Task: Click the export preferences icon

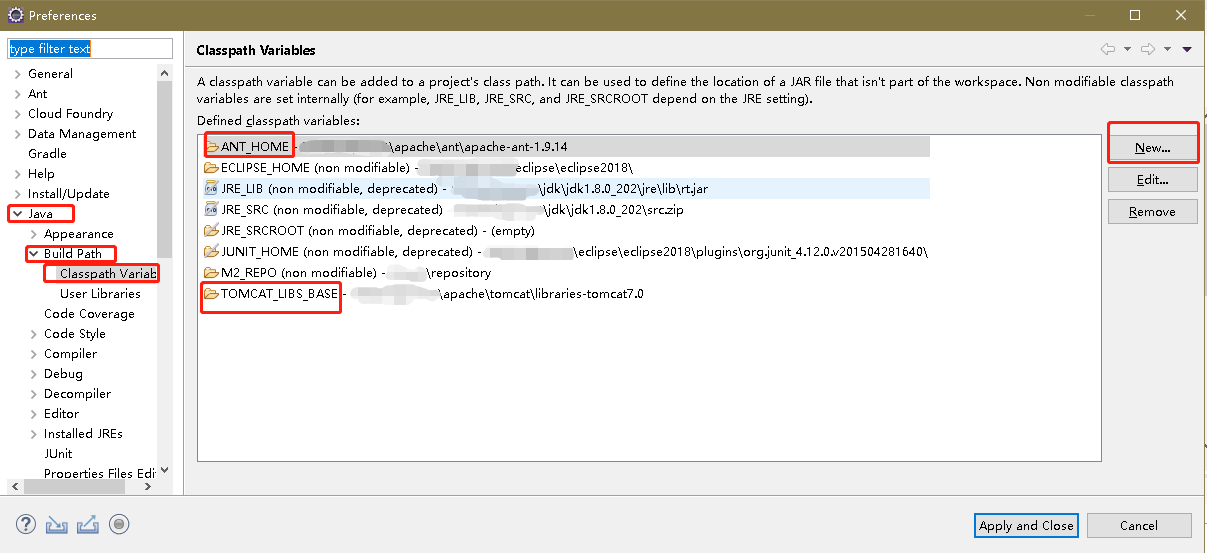Action: (87, 524)
